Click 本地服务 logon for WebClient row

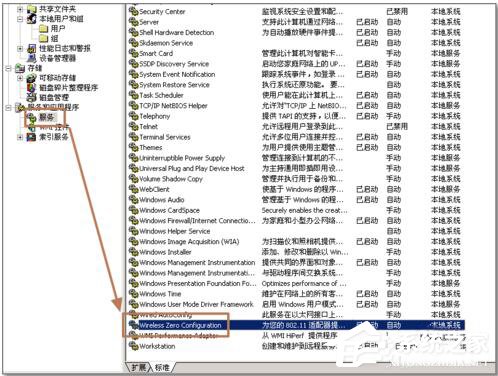coord(446,189)
